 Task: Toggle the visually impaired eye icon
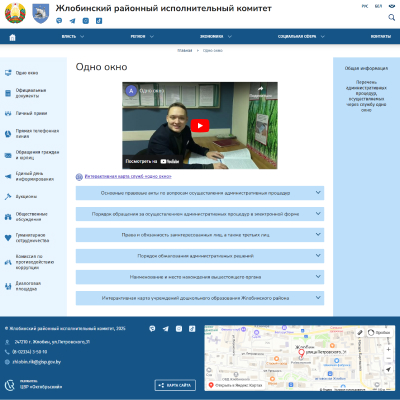392,6
